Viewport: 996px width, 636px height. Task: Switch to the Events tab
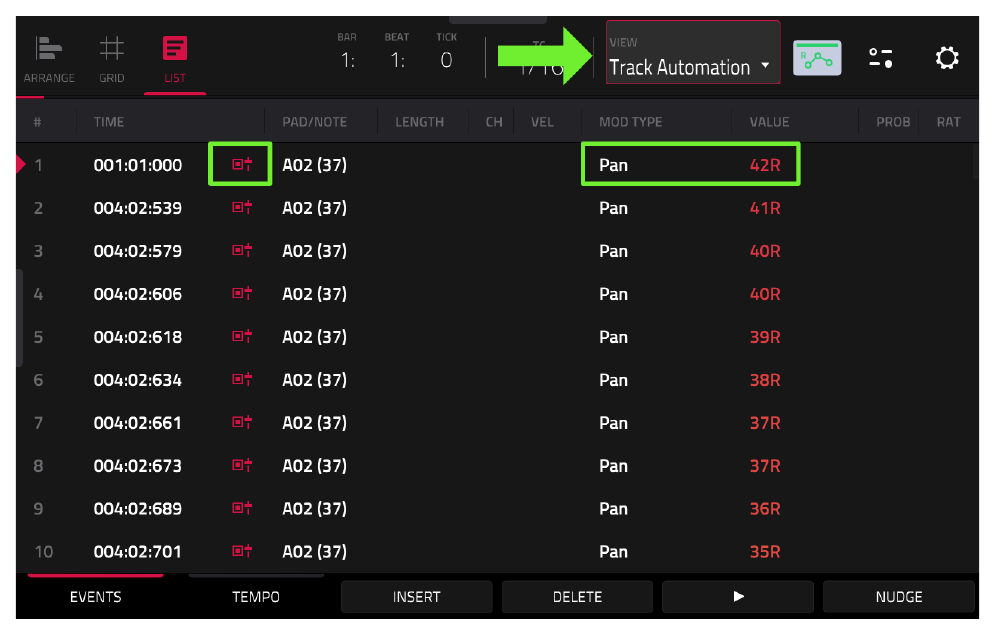(x=95, y=597)
